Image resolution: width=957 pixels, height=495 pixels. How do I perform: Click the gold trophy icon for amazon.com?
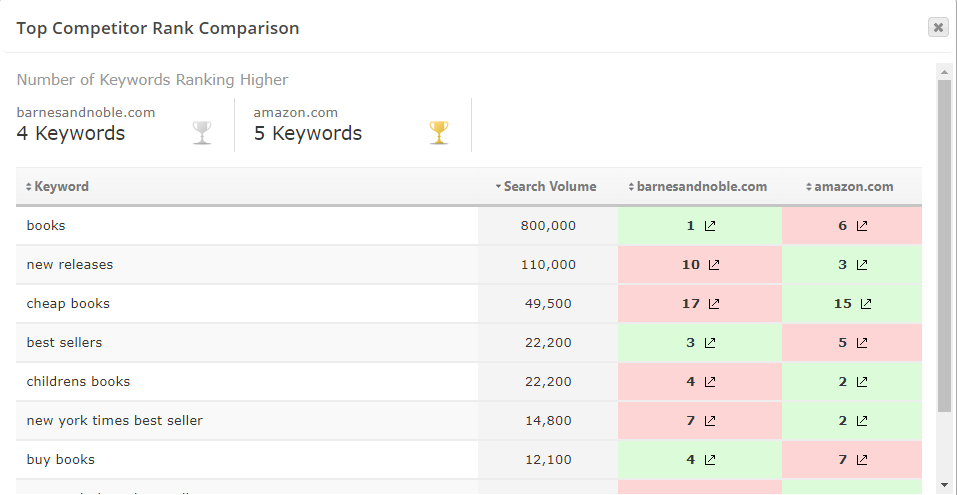pos(439,132)
